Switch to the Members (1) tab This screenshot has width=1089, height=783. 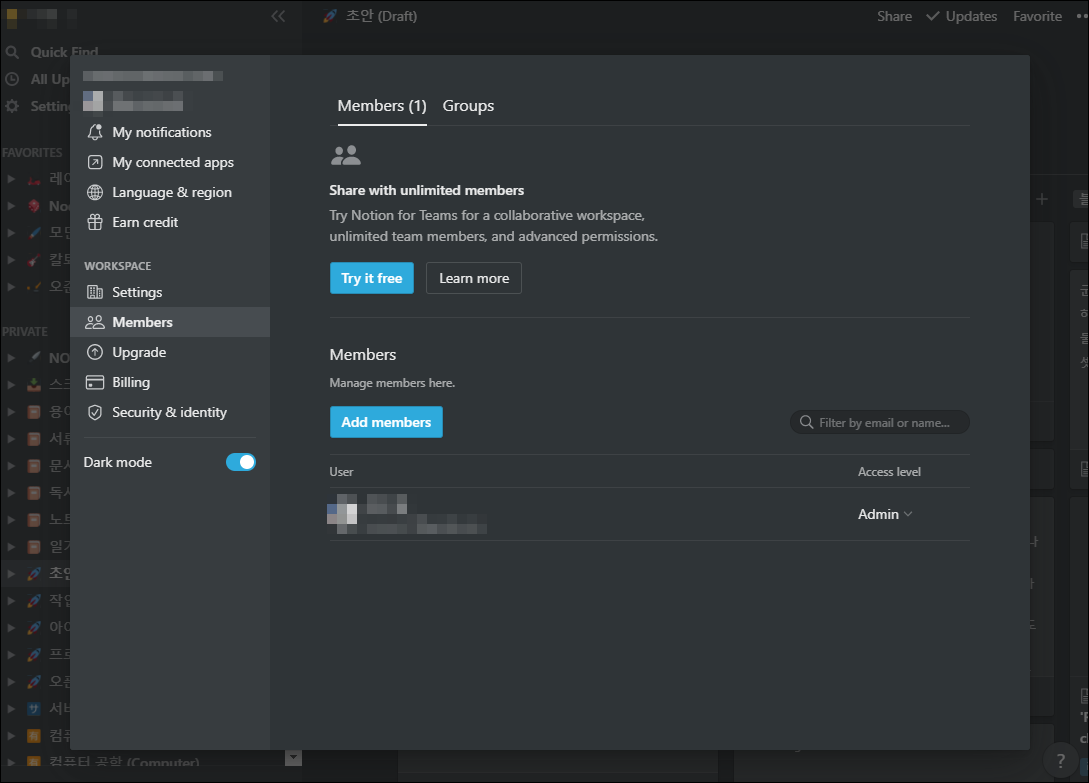click(x=382, y=106)
